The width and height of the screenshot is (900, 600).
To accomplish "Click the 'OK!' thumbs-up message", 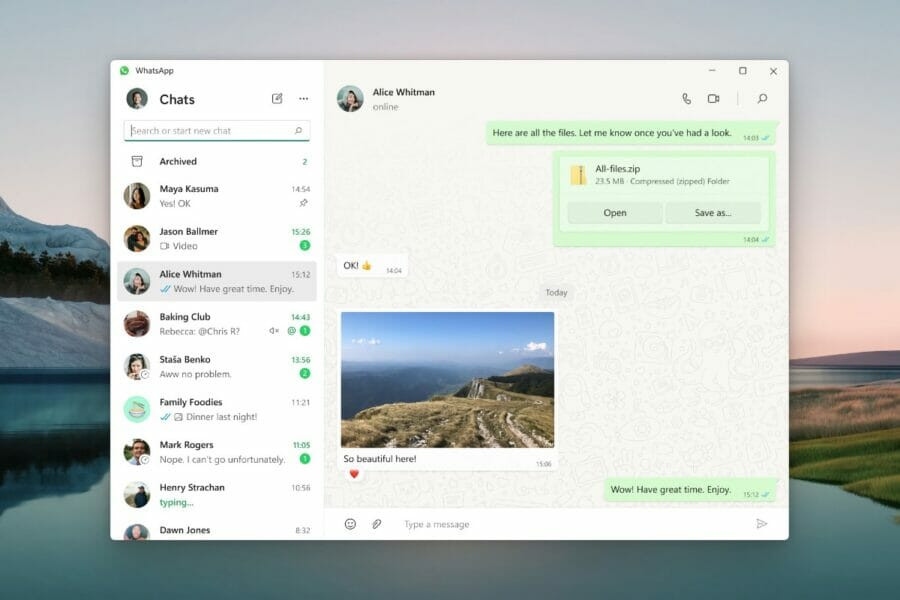I will [372, 266].
